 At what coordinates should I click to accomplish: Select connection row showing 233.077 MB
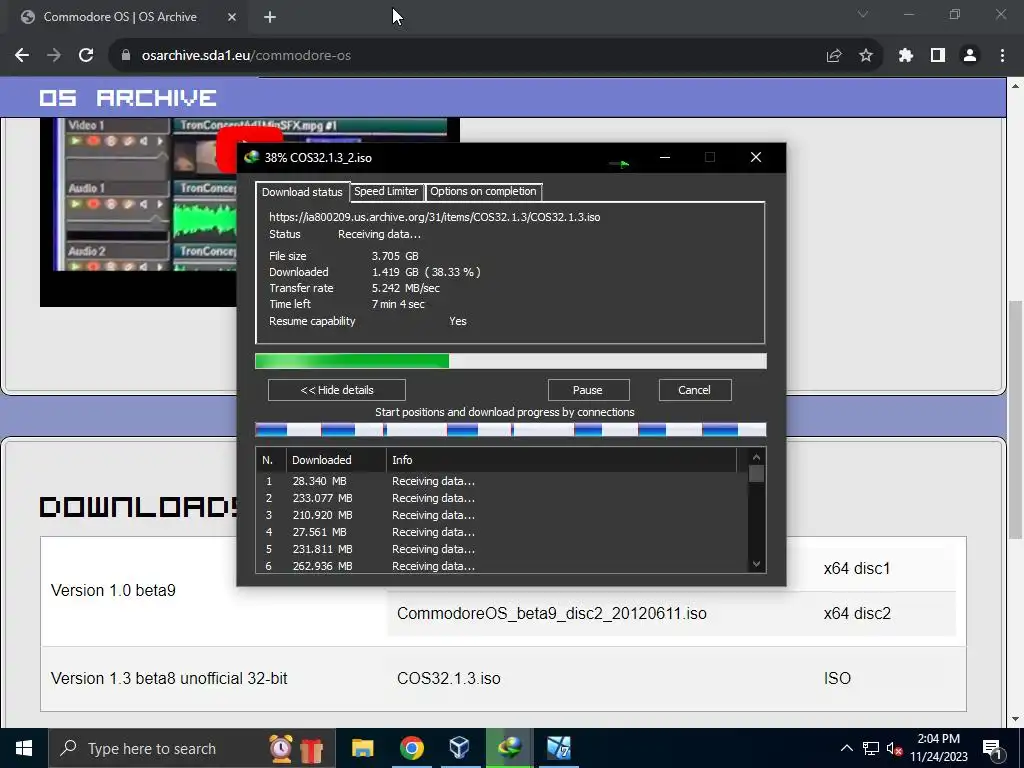pyautogui.click(x=502, y=498)
